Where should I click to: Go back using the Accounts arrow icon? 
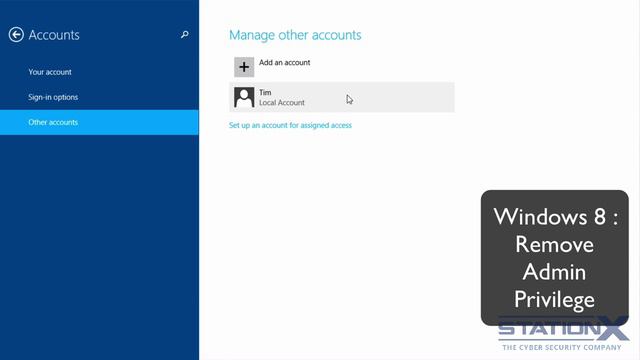(16, 35)
